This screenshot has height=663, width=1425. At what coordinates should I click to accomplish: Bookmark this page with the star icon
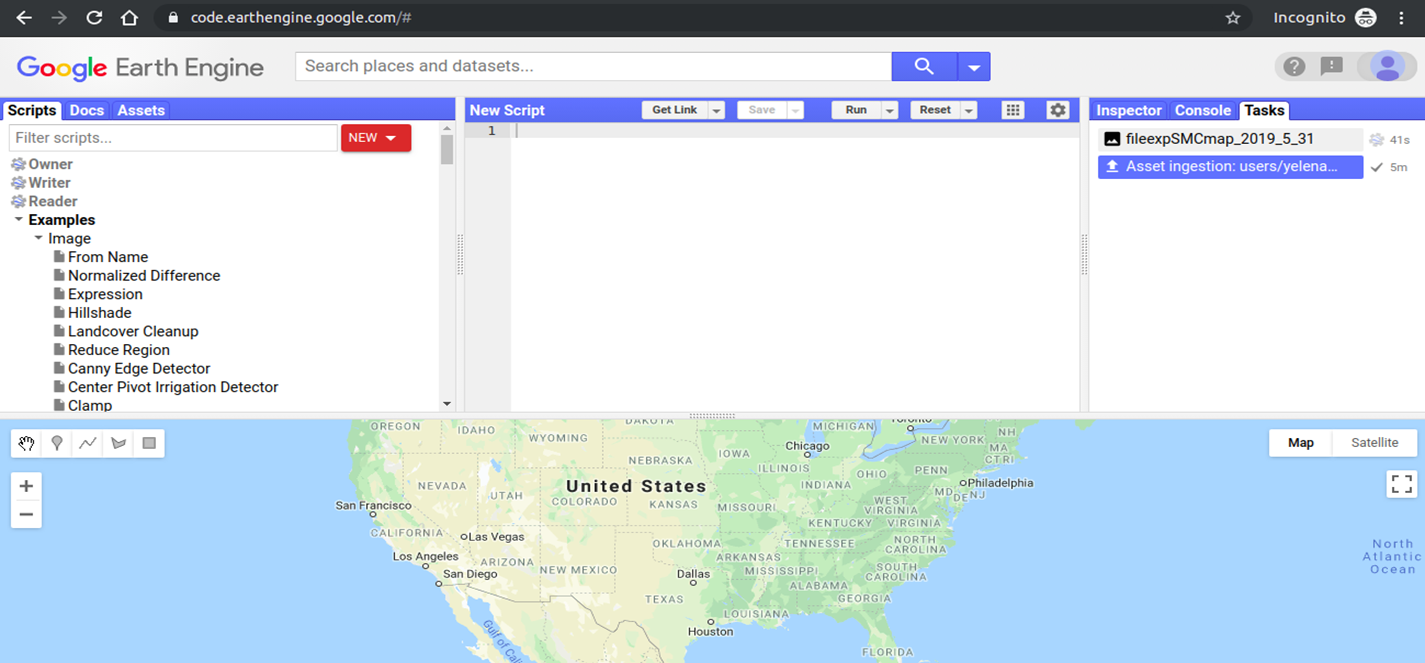coord(1232,18)
